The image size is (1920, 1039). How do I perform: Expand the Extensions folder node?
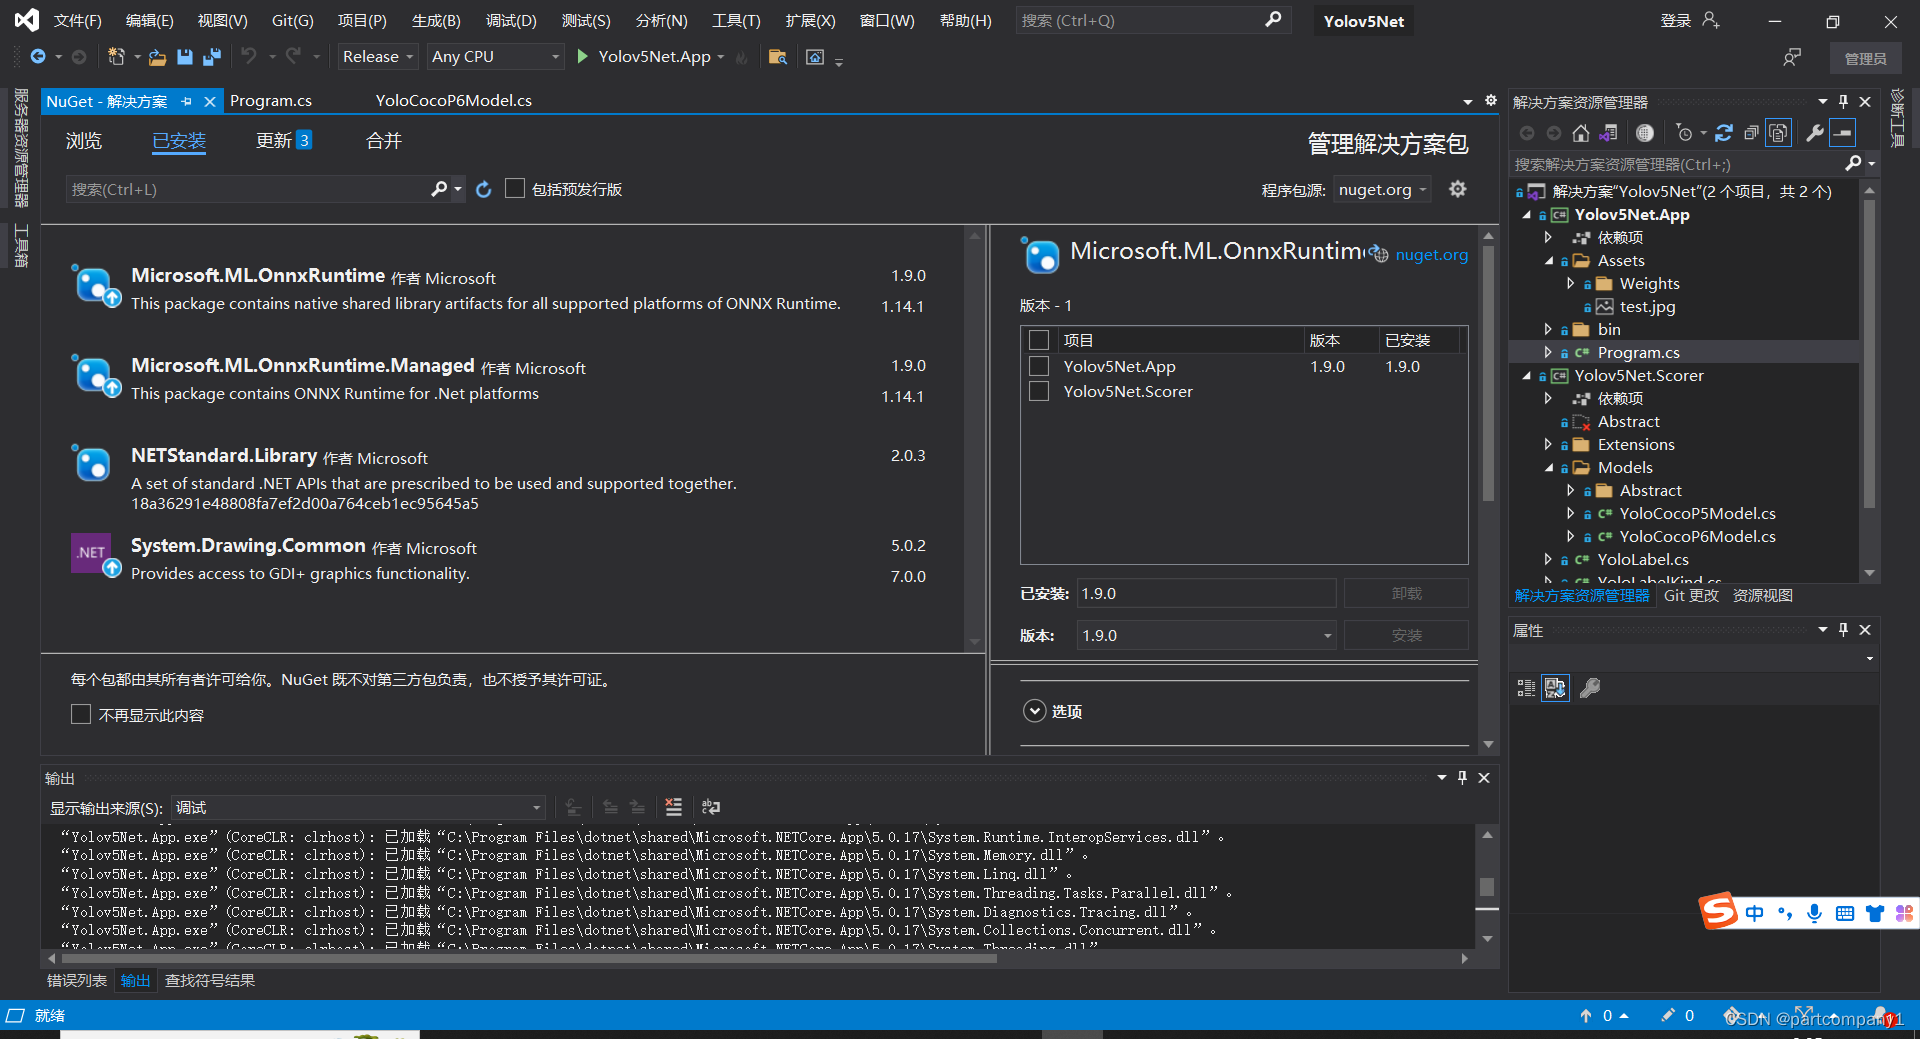coord(1548,445)
